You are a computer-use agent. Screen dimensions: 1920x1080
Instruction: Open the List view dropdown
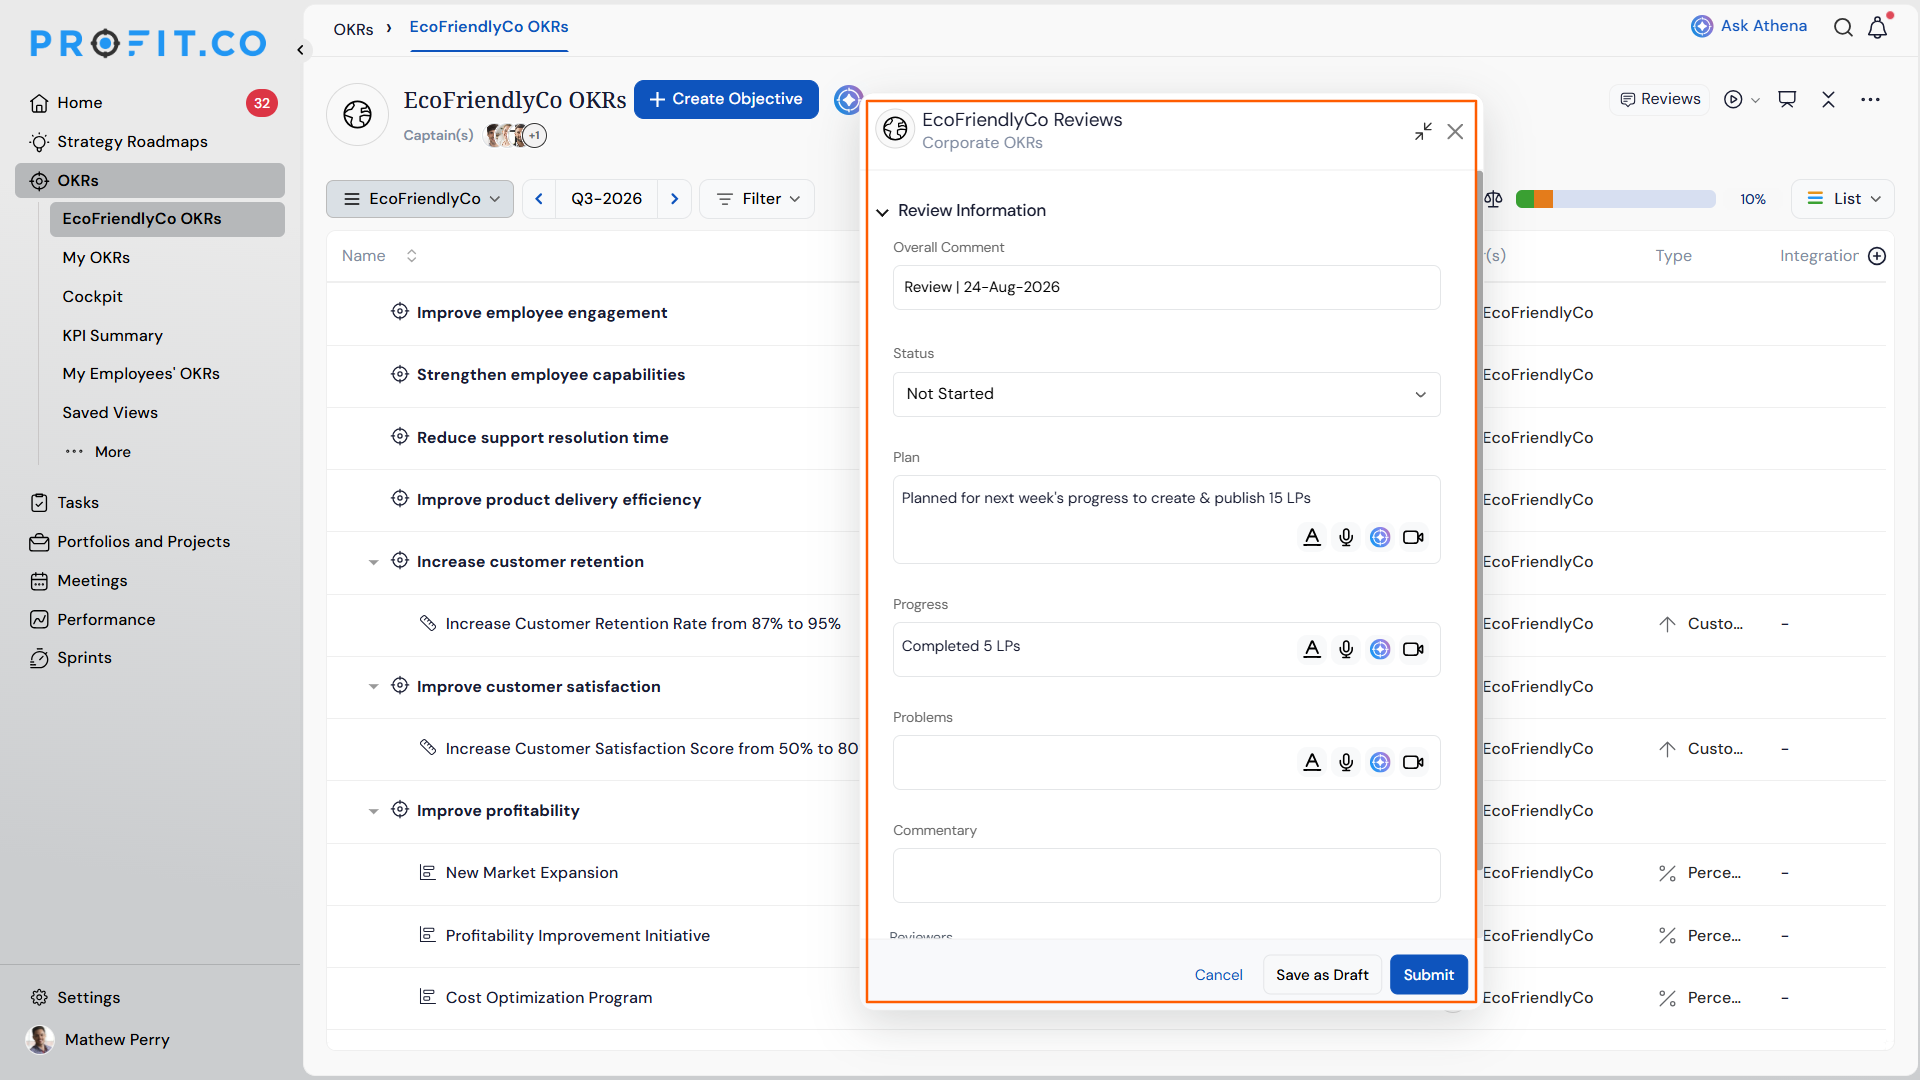[x=1843, y=199]
